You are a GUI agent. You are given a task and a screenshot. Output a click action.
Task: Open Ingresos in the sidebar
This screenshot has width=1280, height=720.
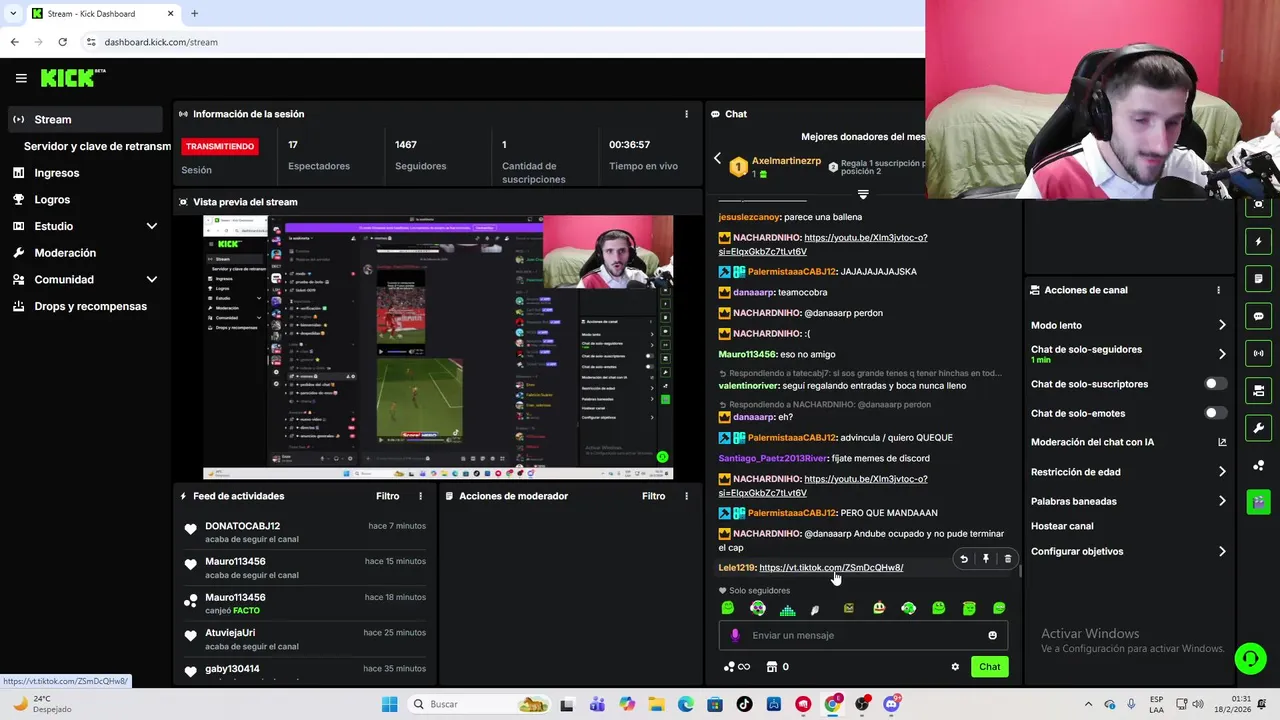57,173
